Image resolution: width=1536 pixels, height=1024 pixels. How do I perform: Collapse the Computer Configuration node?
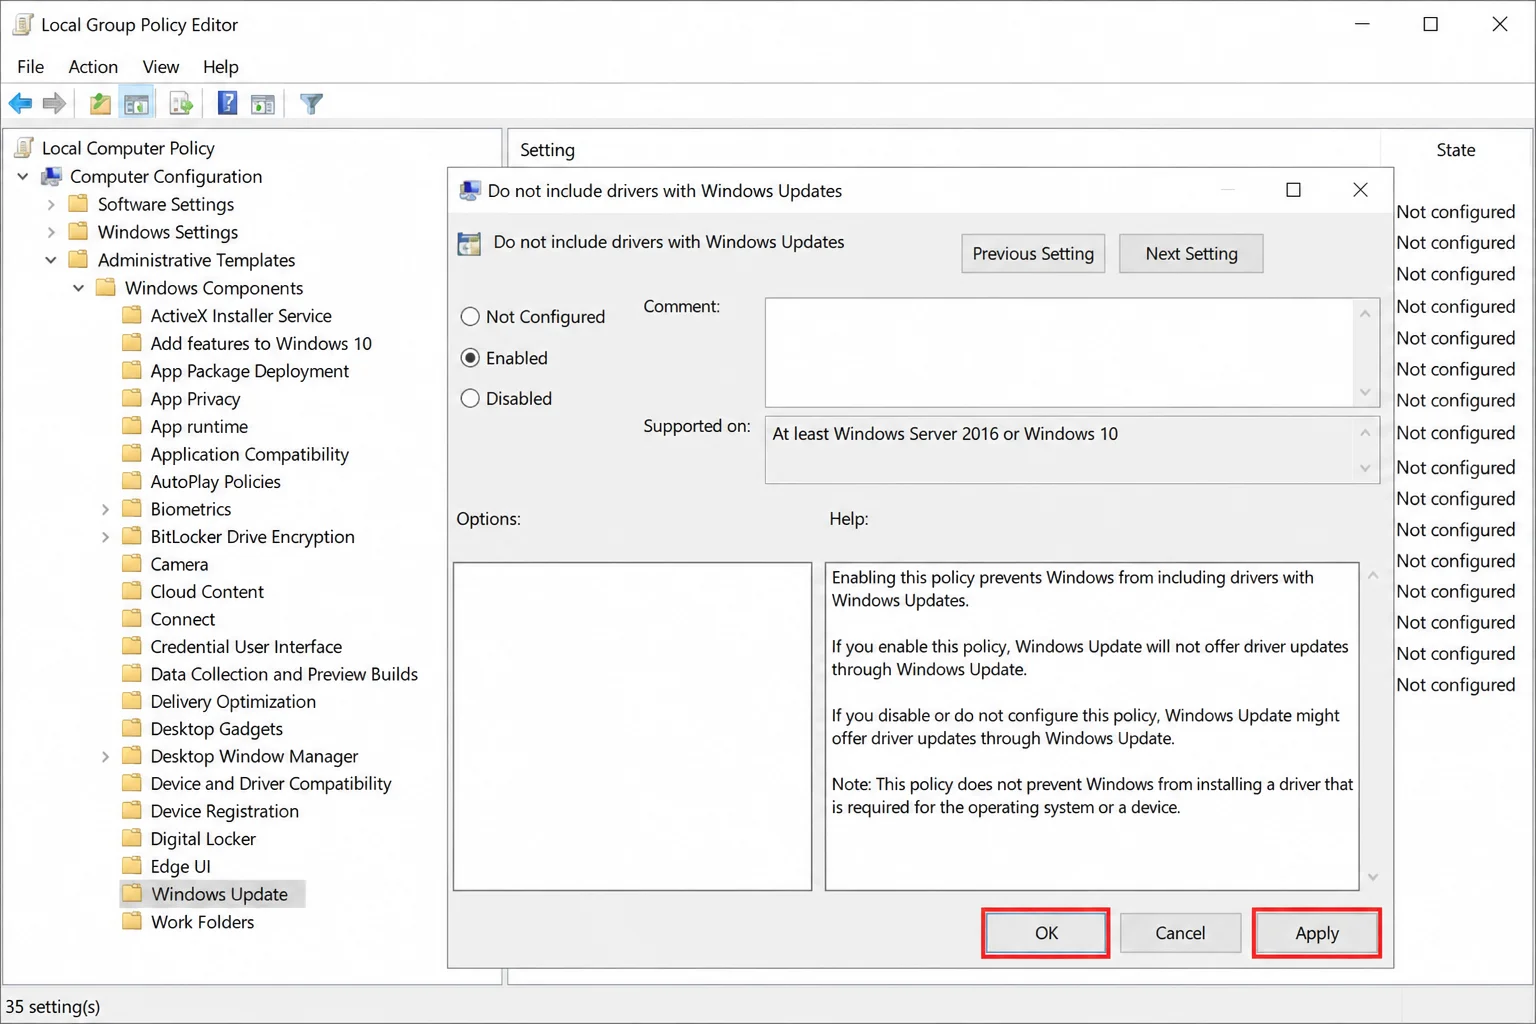point(23,177)
